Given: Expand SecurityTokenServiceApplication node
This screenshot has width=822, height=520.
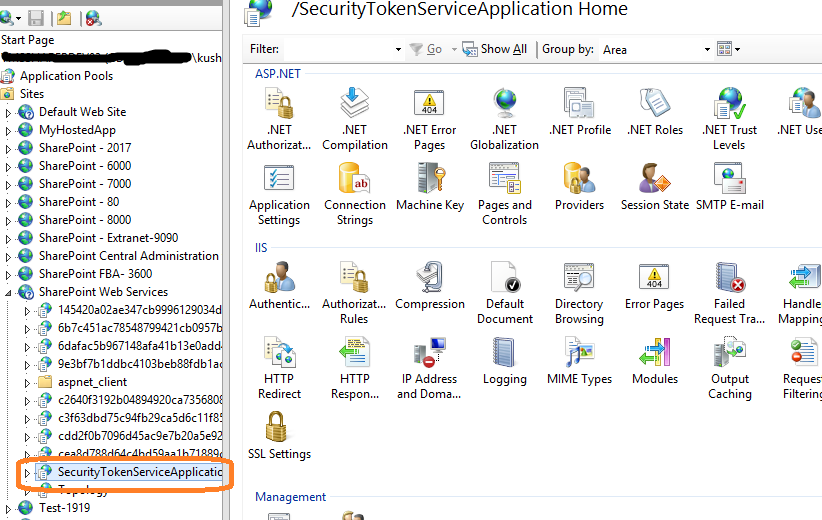Looking at the screenshot, I should [x=27, y=473].
